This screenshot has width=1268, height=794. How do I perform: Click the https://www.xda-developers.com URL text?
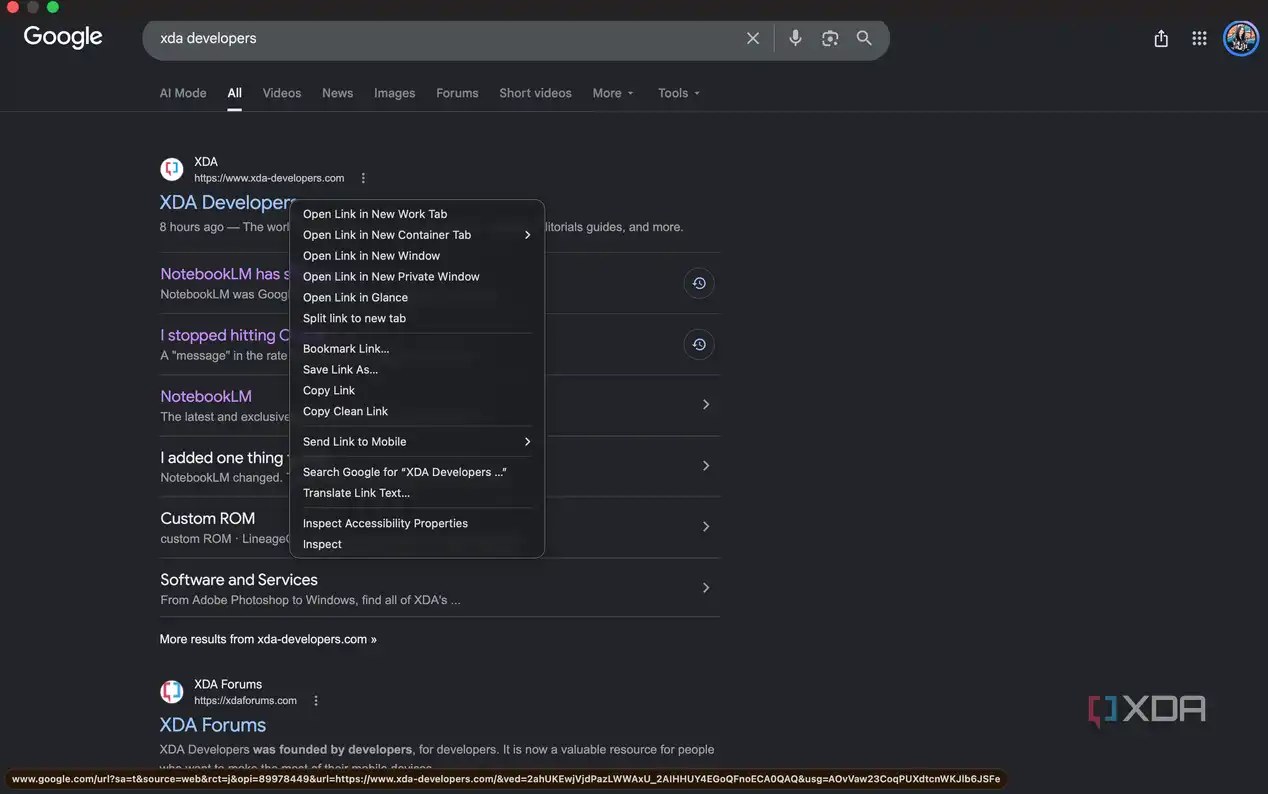269,178
